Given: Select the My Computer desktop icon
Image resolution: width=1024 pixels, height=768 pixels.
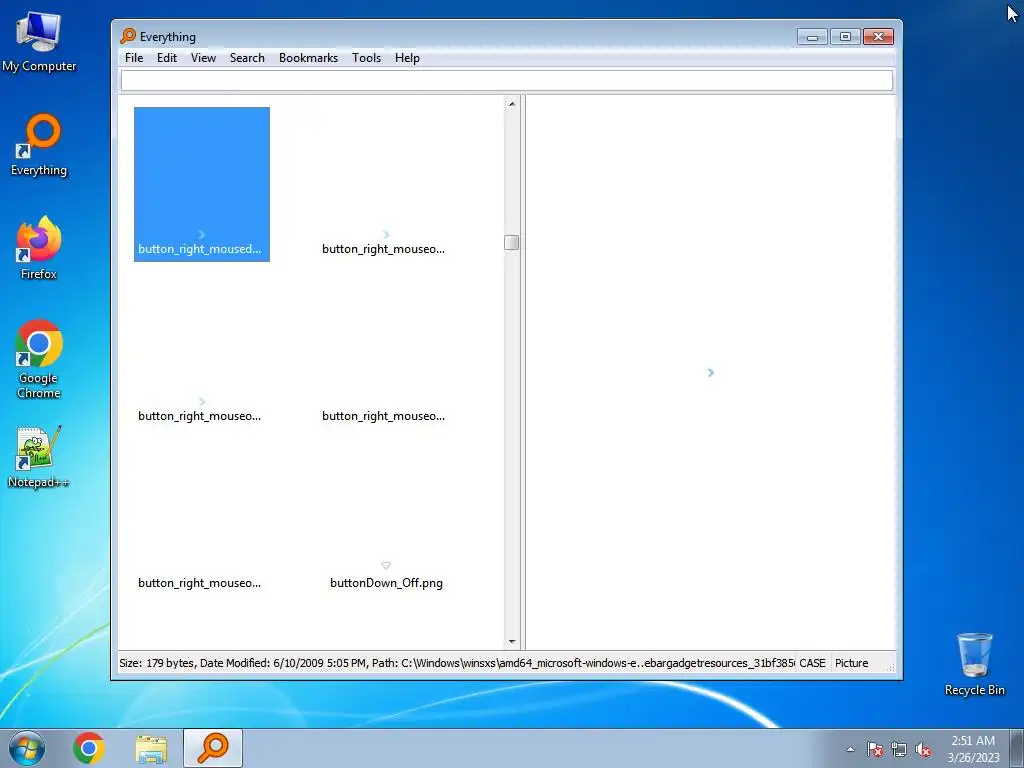Looking at the screenshot, I should click(39, 42).
